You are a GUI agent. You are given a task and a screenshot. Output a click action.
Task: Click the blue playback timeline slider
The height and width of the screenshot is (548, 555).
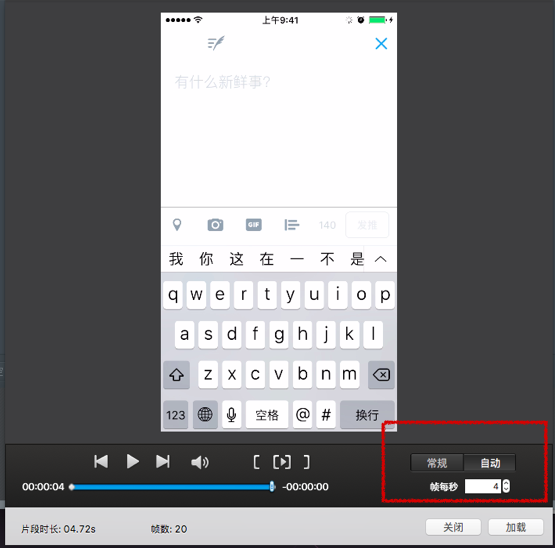click(x=172, y=487)
